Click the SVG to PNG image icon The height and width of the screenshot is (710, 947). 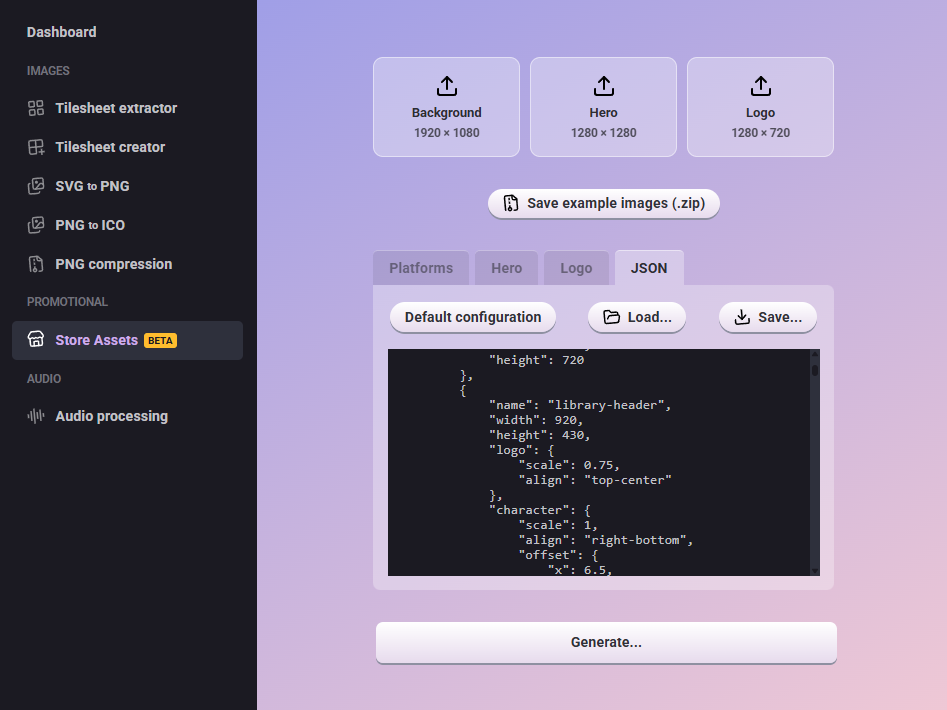click(x=36, y=186)
